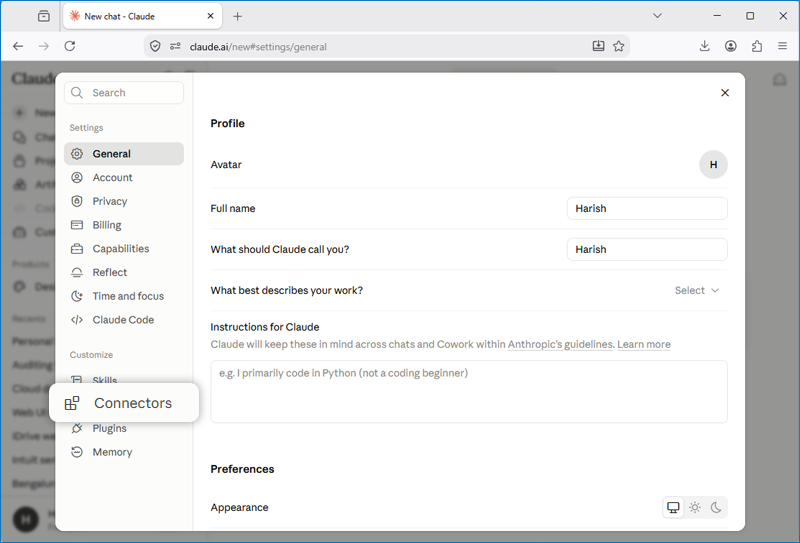Switch appearance to dark mode
The height and width of the screenshot is (543, 800).
coord(716,507)
